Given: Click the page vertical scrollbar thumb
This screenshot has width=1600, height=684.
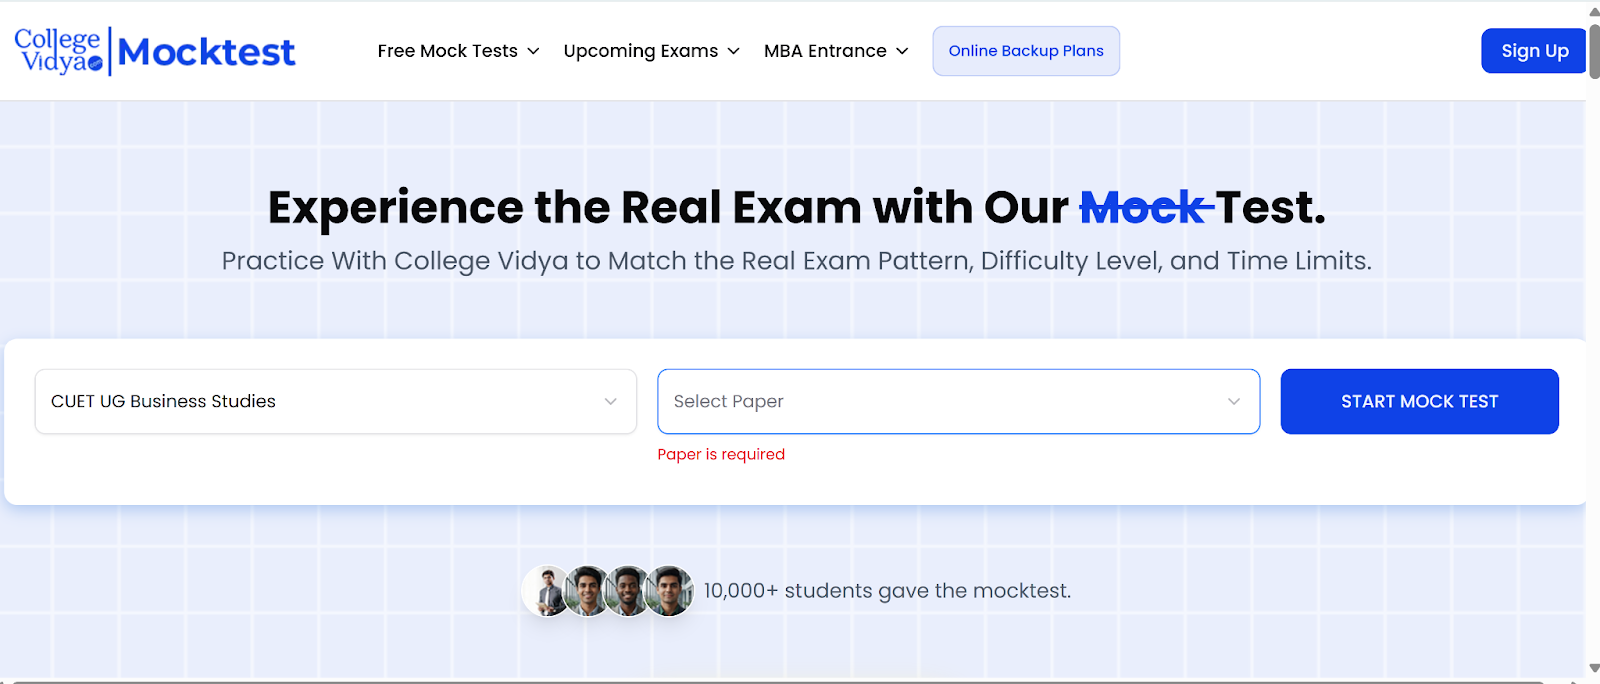Looking at the screenshot, I should (1594, 50).
